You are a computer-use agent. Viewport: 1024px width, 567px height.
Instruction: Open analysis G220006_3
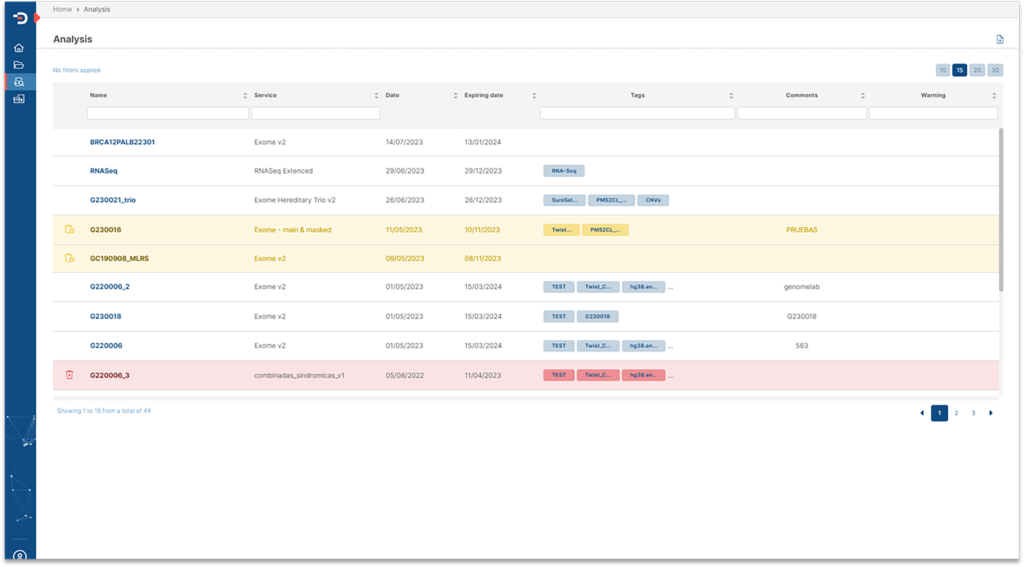pos(110,375)
